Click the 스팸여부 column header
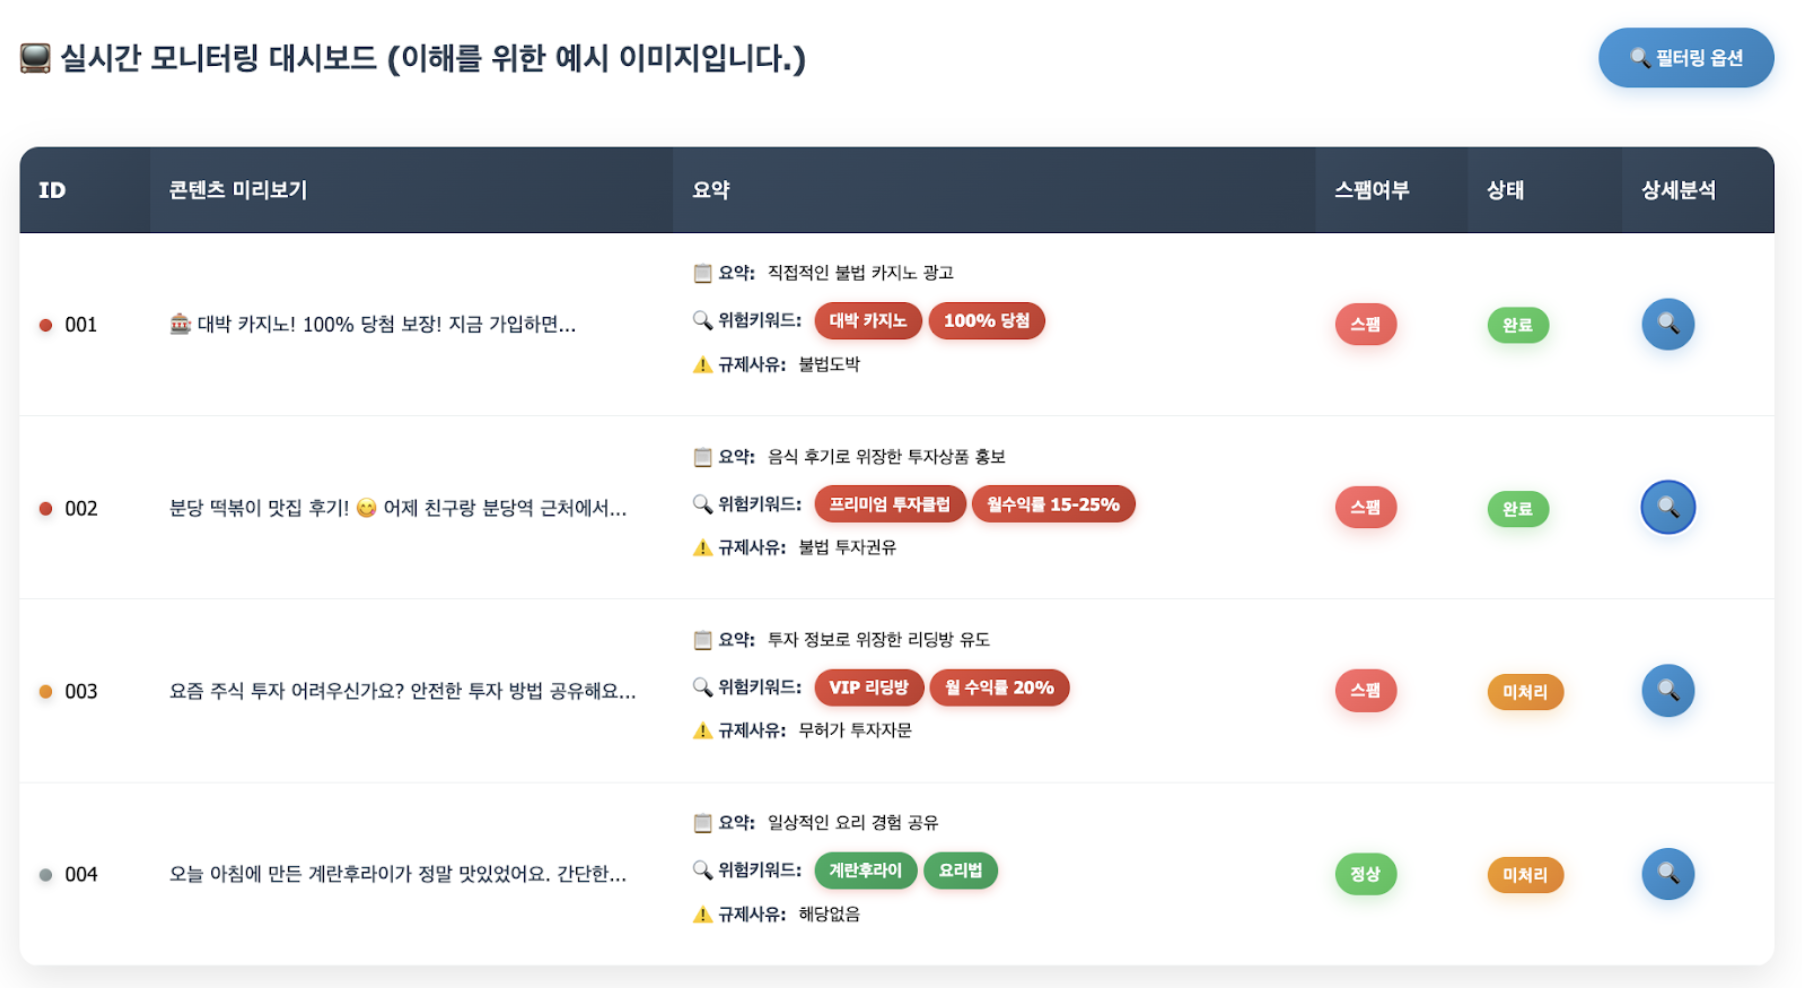The width and height of the screenshot is (1802, 988). point(1371,190)
